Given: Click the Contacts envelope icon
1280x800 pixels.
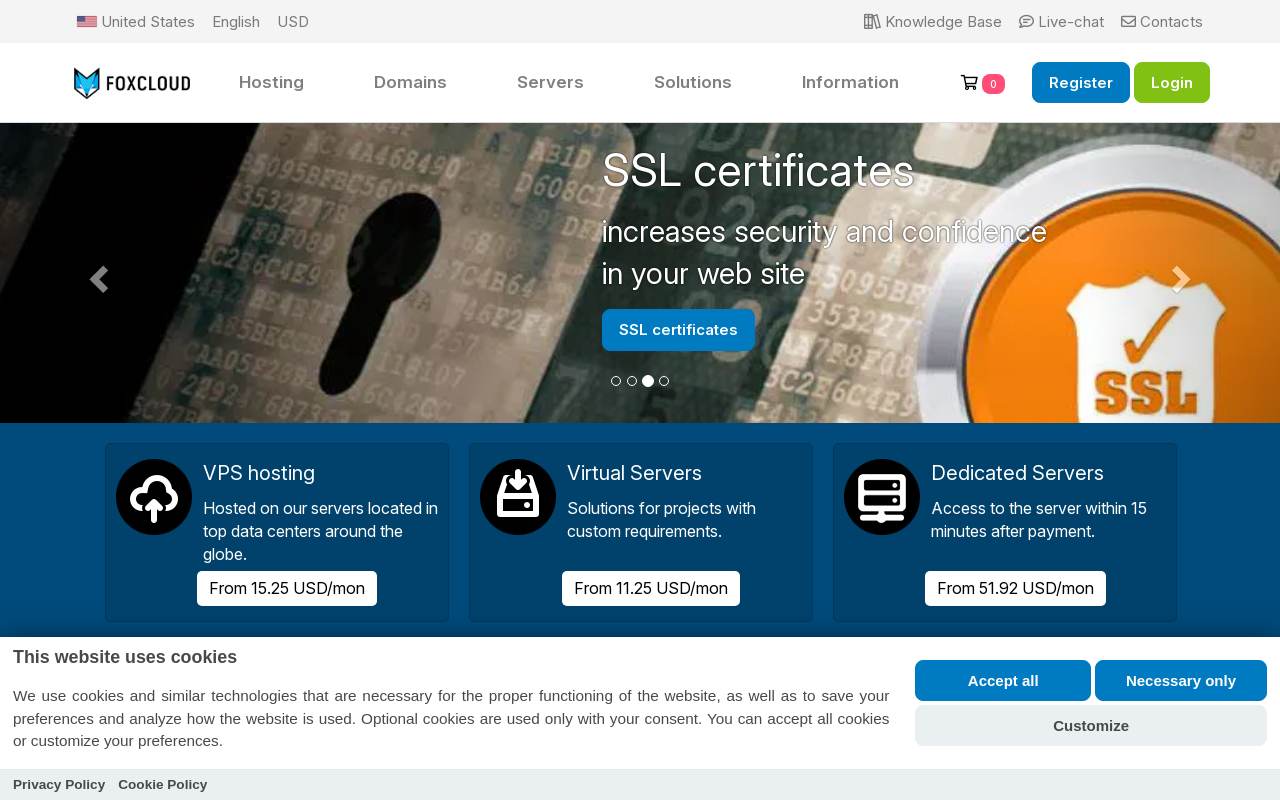Looking at the screenshot, I should click(x=1128, y=22).
